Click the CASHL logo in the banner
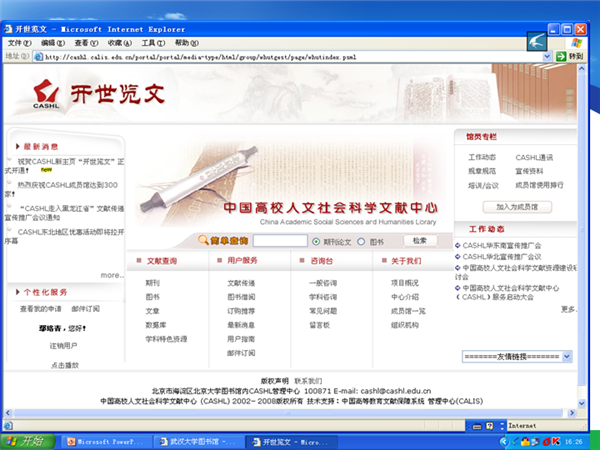The image size is (600, 450). click(x=46, y=94)
